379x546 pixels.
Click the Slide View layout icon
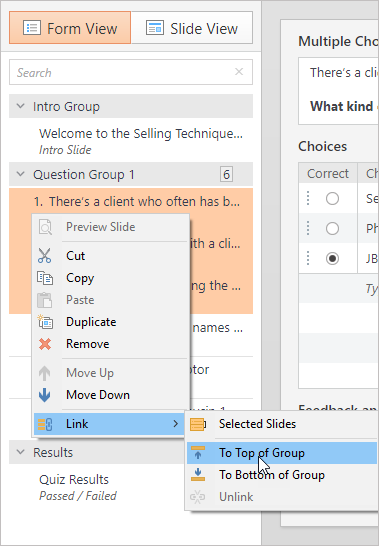tap(155, 28)
